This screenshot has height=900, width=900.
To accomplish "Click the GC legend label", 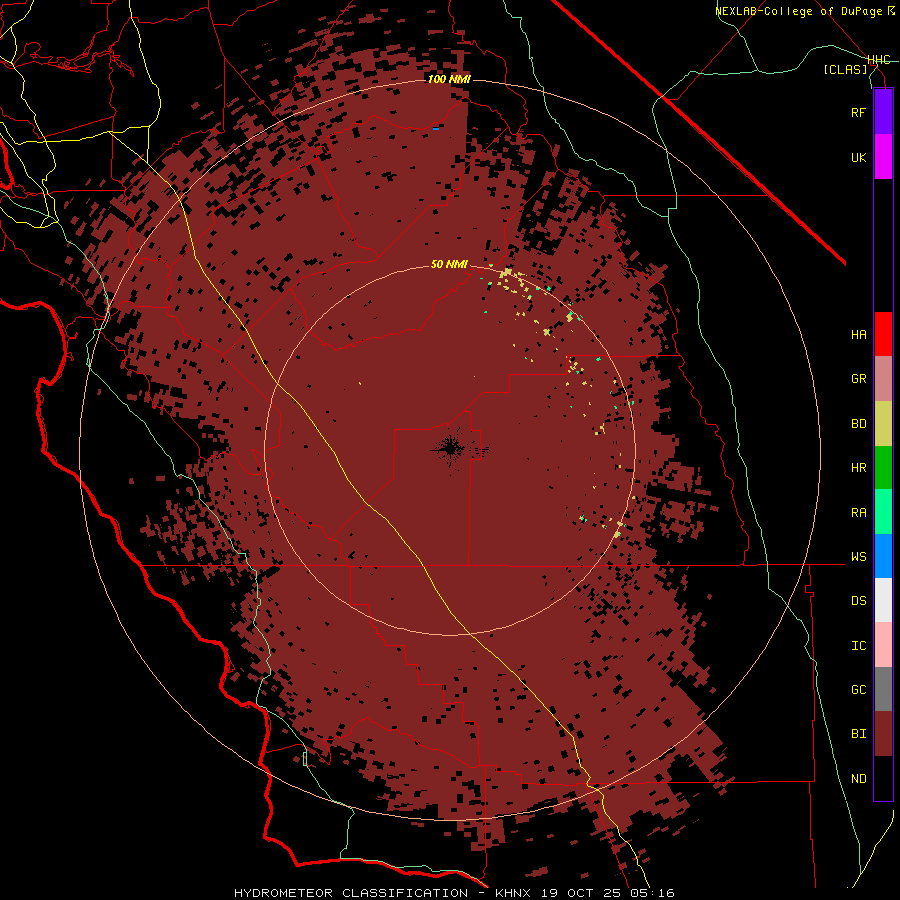I will 858,690.
